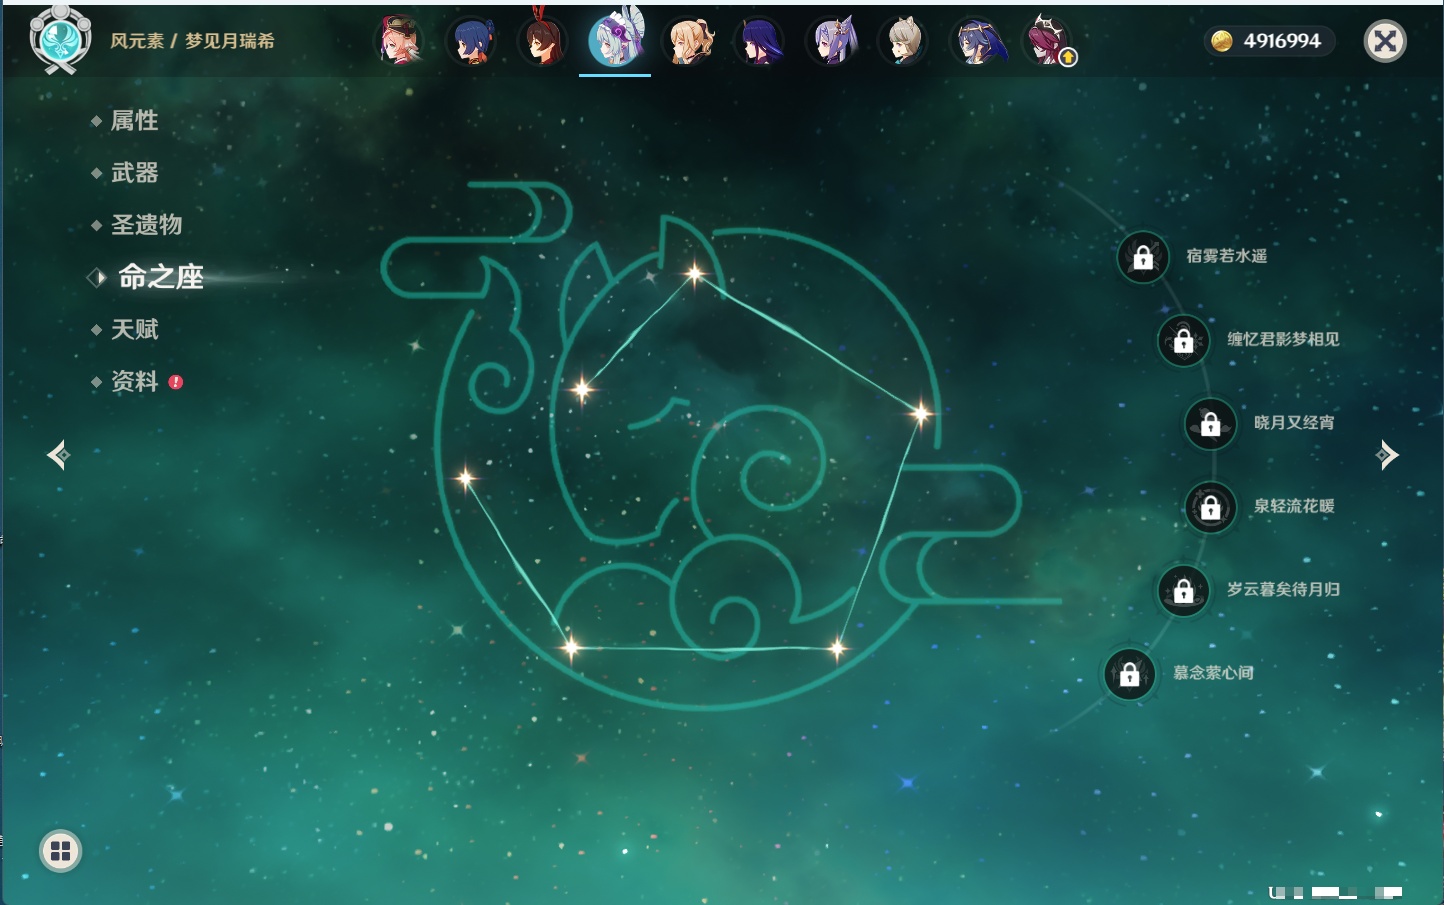Select the locked constellation 缠忆君影梦相见
Viewport: 1444px width, 905px height.
1184,340
